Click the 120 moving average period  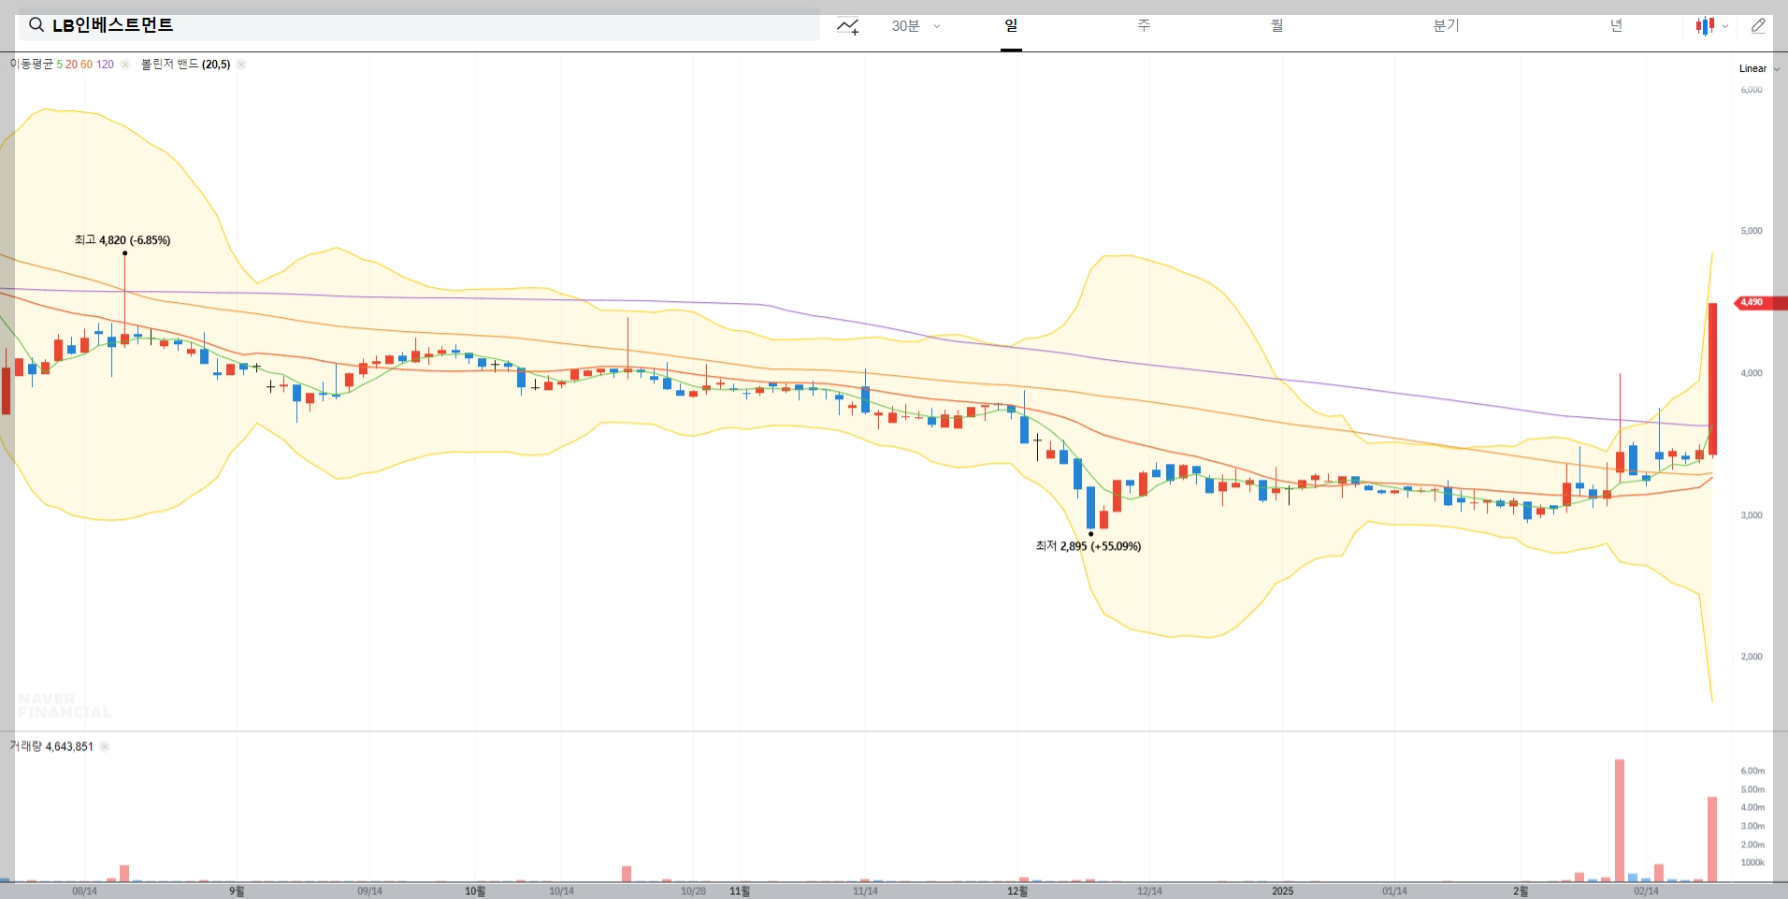pos(105,64)
